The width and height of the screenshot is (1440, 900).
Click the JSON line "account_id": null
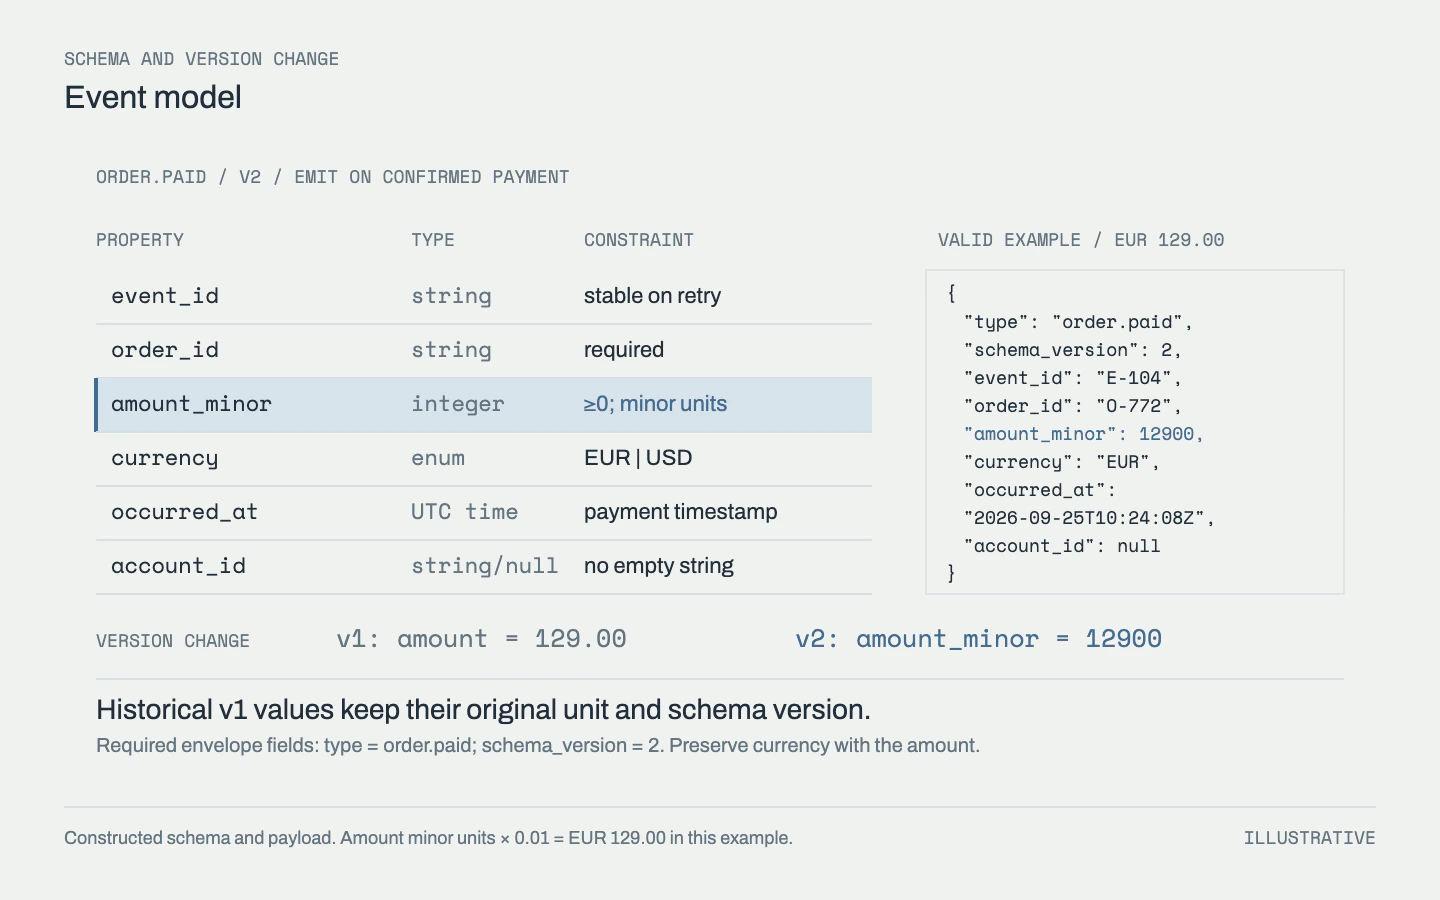click(x=1062, y=546)
